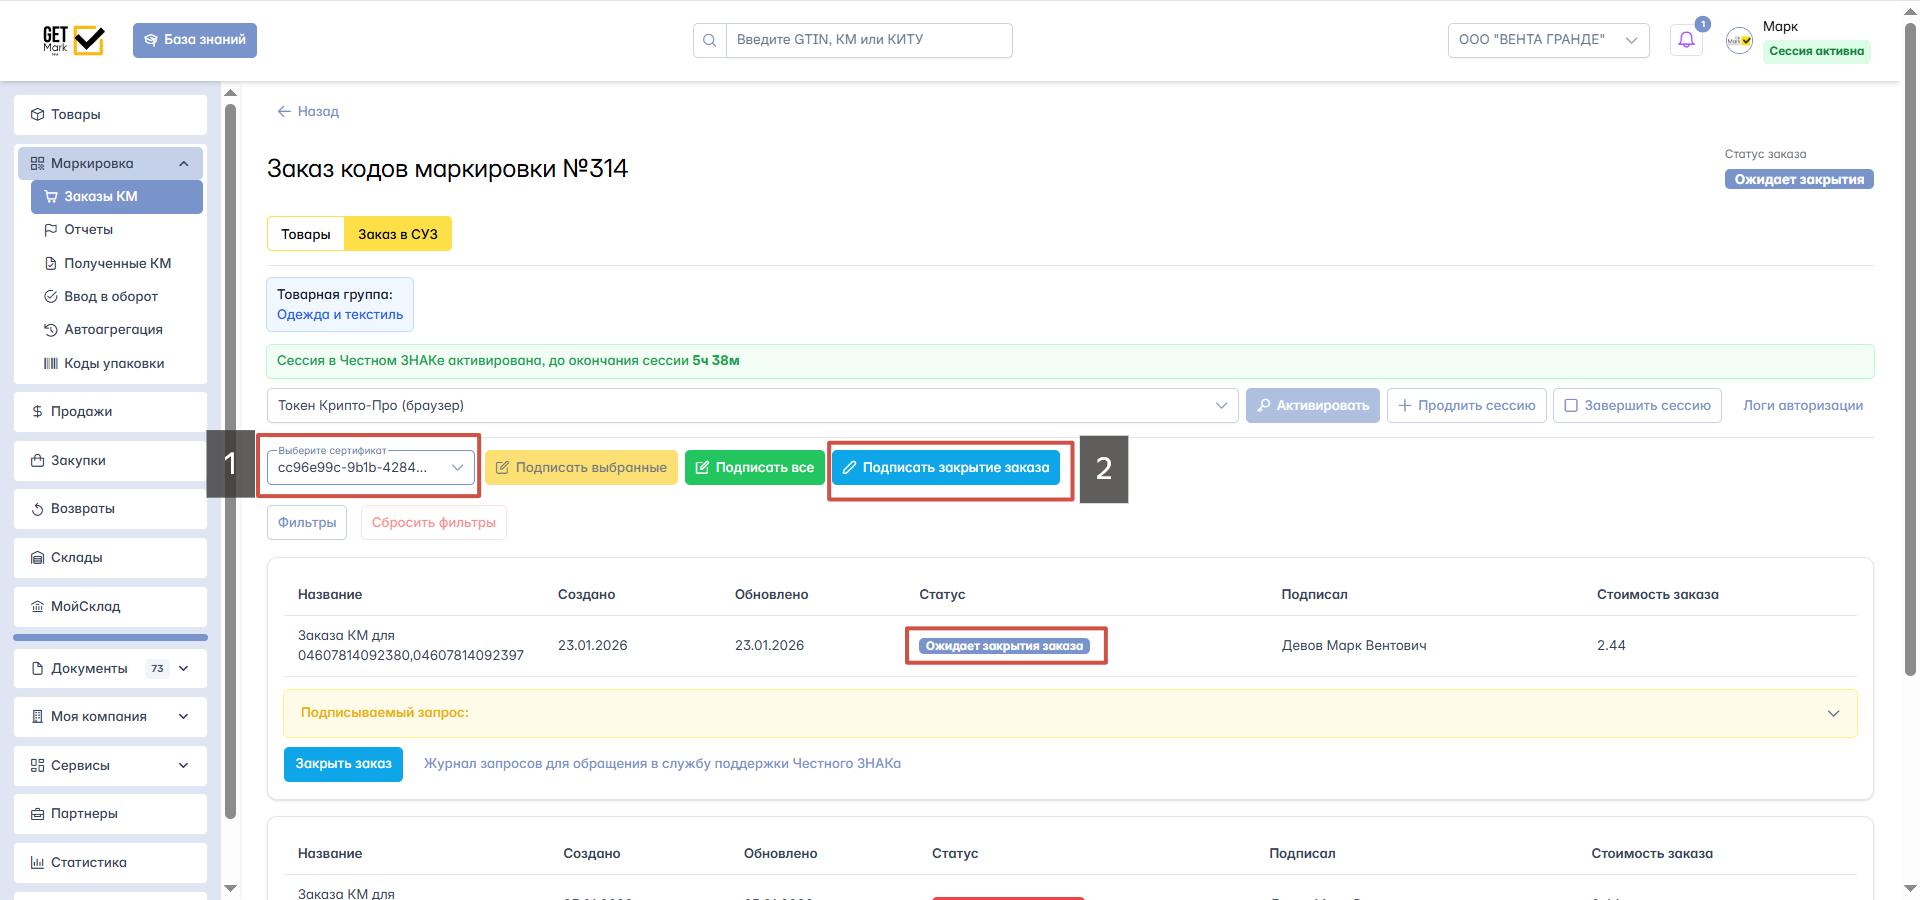1920x900 pixels.
Task: Open the Журнал запросов support log link
Action: click(x=662, y=764)
